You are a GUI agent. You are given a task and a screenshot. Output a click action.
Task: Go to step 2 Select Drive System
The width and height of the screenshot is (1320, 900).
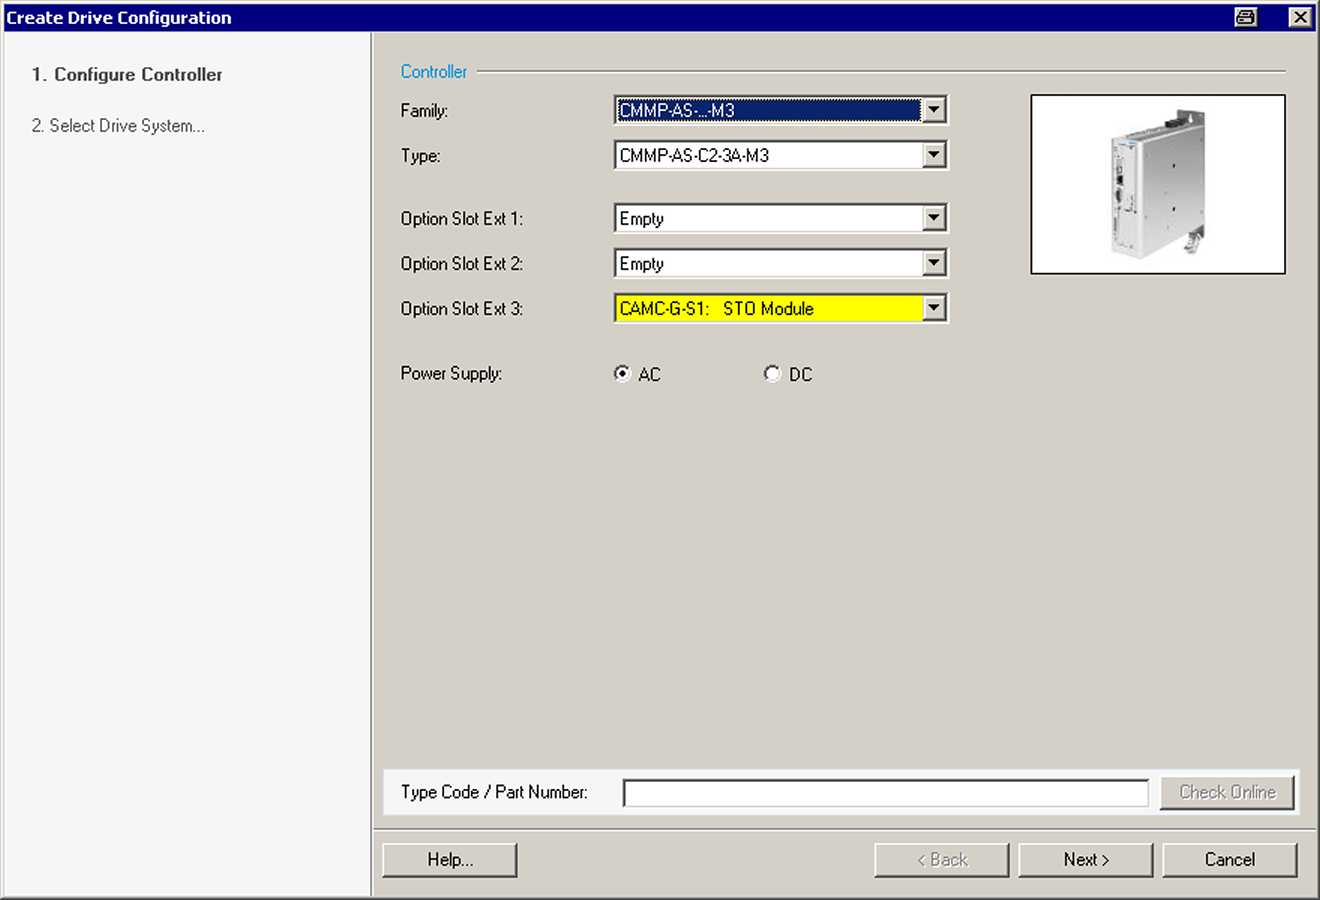(x=118, y=125)
